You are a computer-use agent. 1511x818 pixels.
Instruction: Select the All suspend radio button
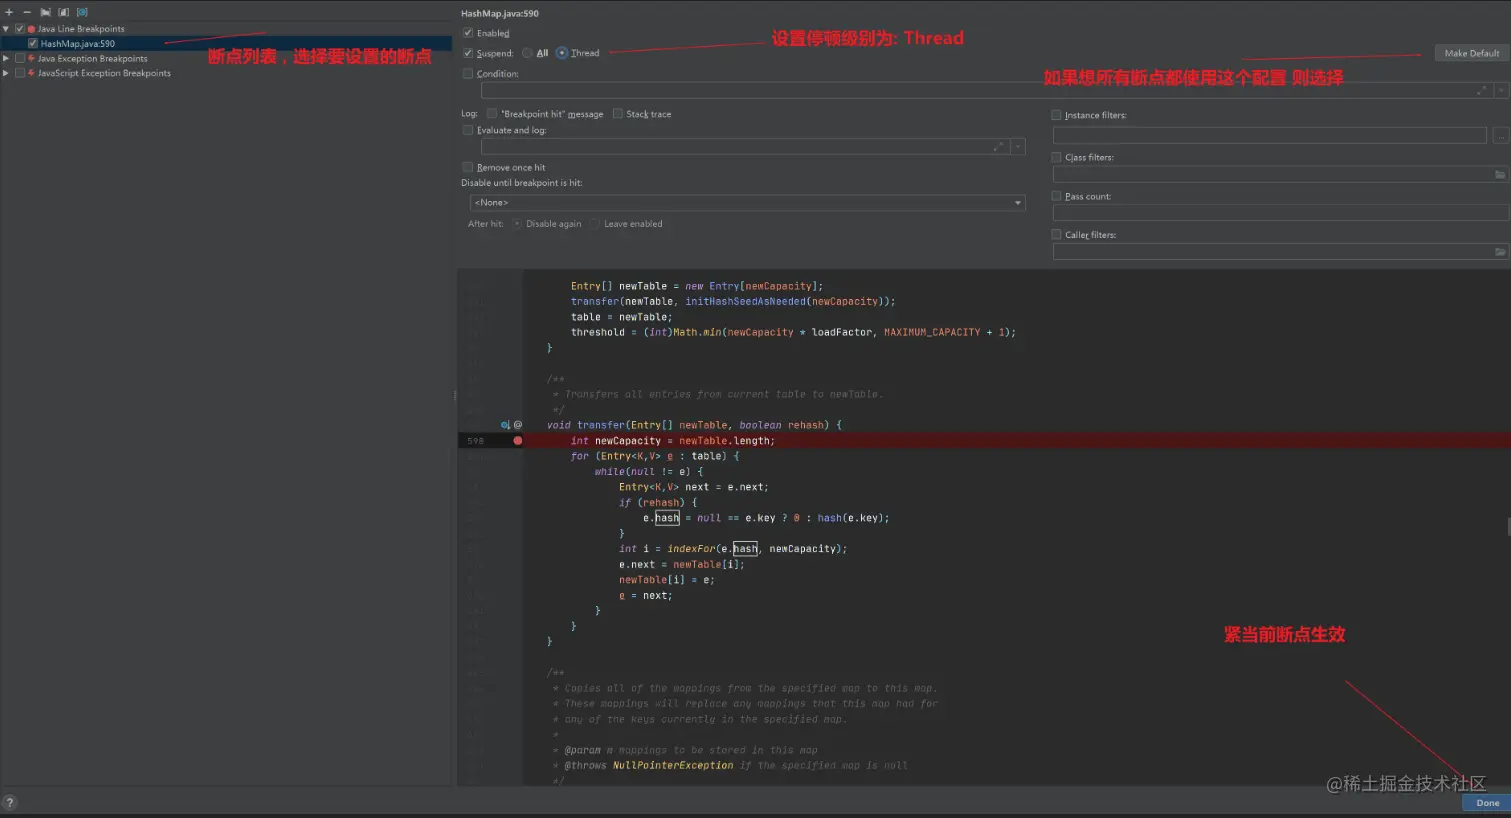tap(527, 53)
